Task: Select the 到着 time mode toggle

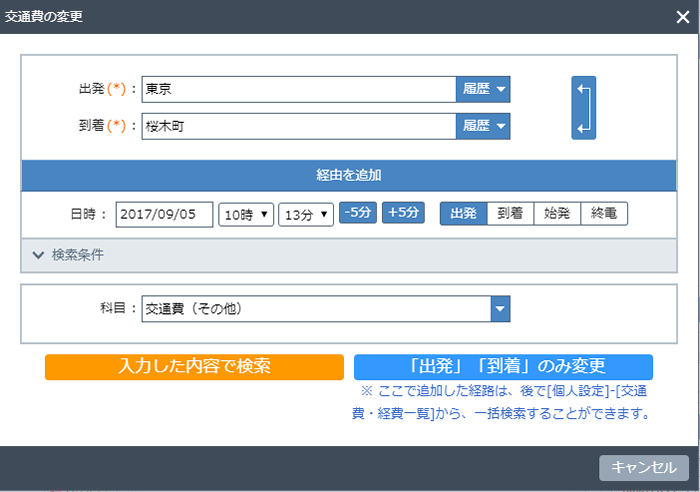Action: pos(510,214)
